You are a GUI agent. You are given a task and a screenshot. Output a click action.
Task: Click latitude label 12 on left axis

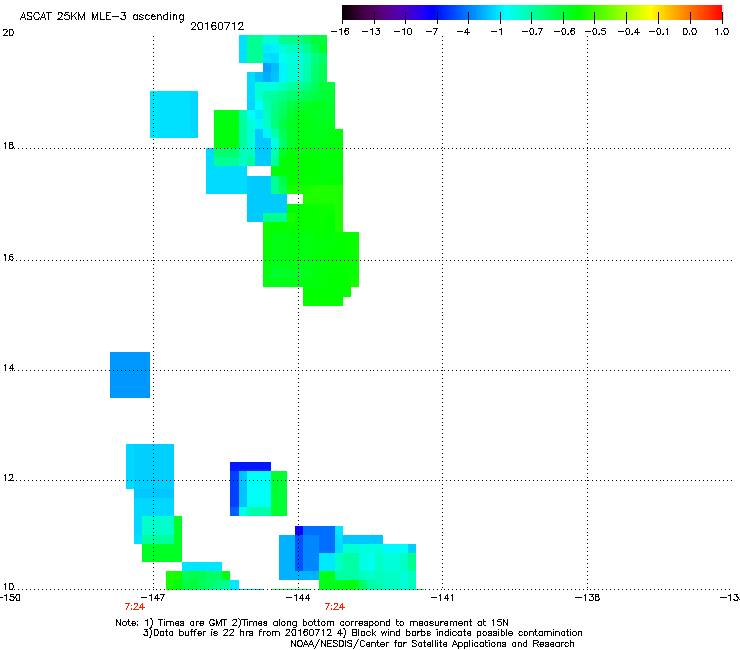[8, 478]
